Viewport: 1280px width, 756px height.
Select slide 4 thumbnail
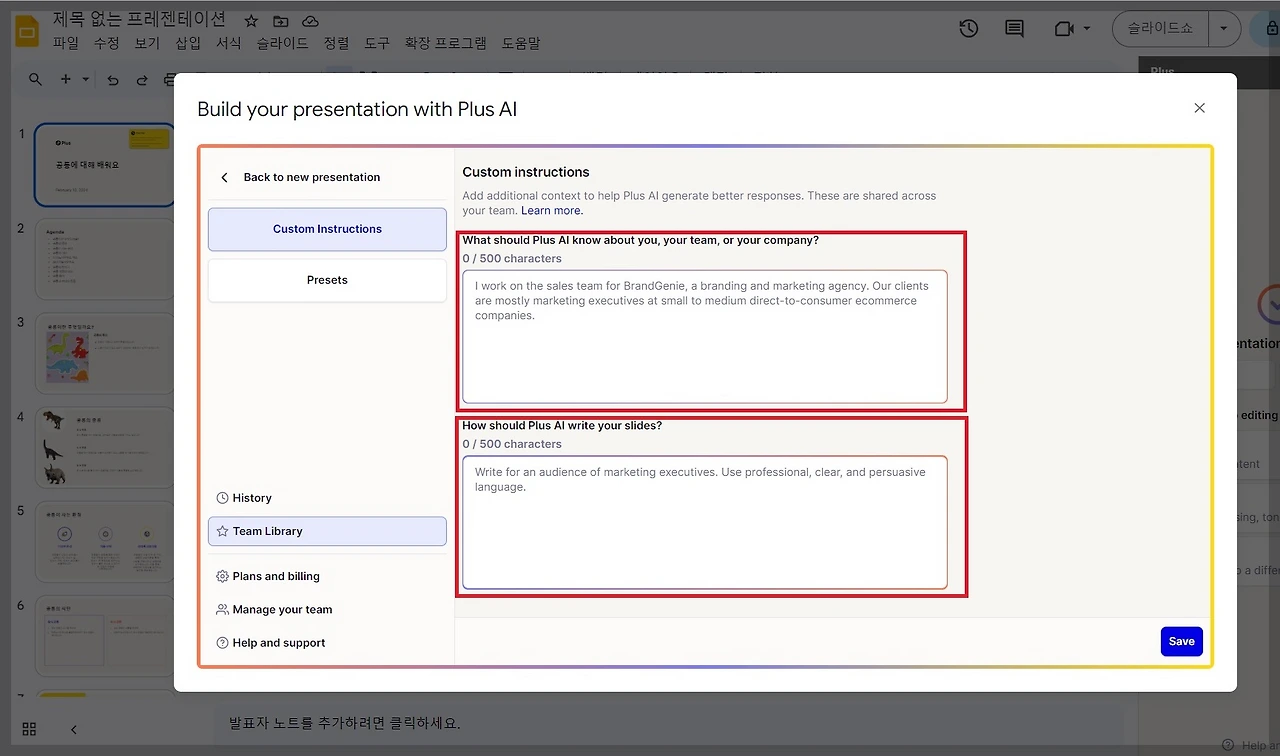(104, 448)
